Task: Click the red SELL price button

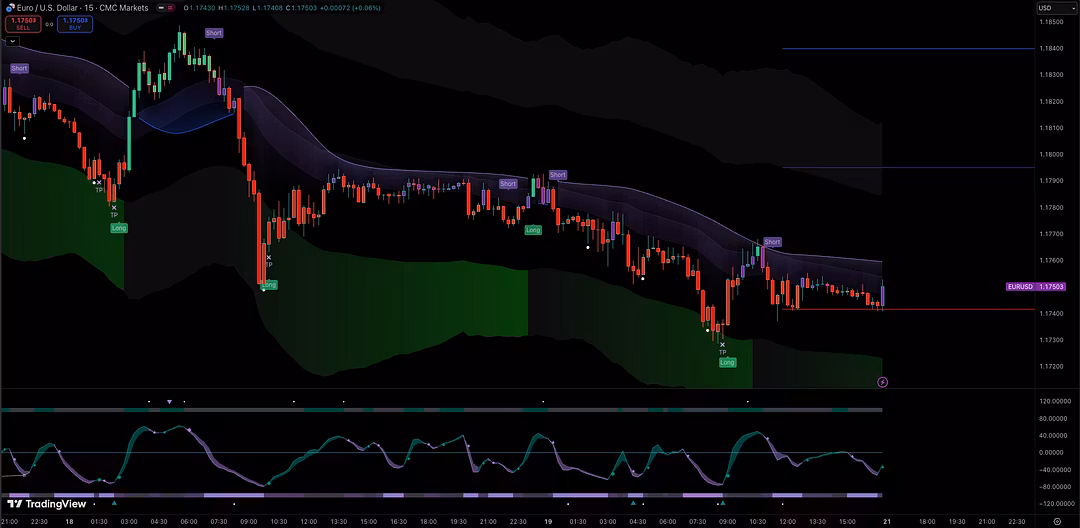Action: 21,23
